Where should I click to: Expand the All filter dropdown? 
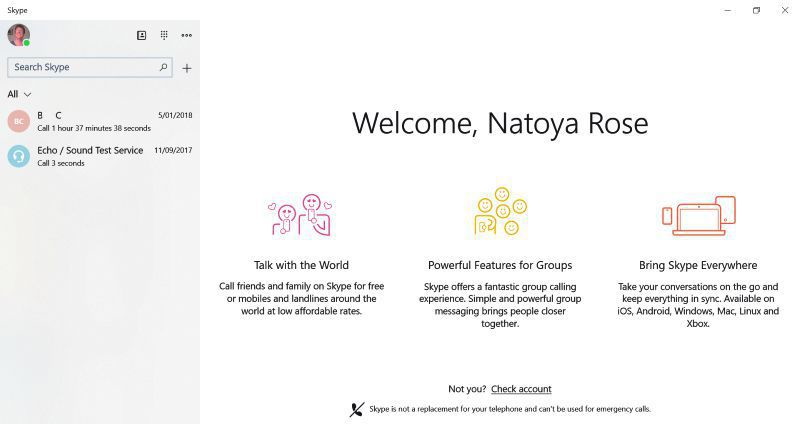pos(19,94)
